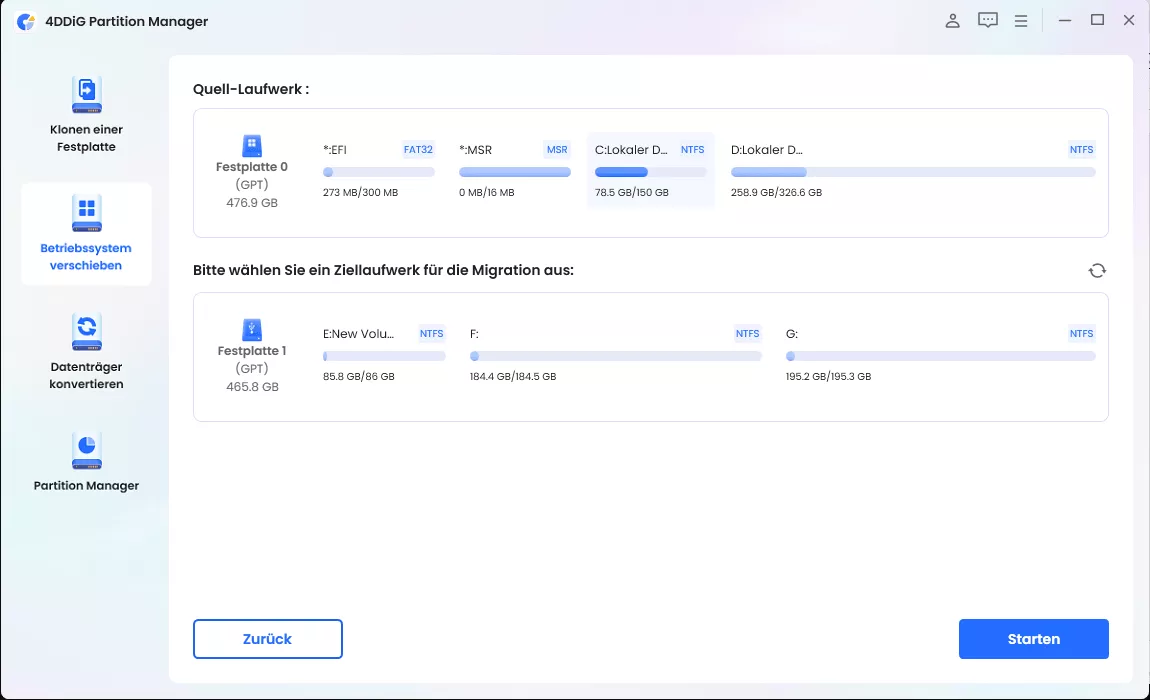Click the D: partition usage bar
Screen dimensions: 1150x700
click(913, 172)
